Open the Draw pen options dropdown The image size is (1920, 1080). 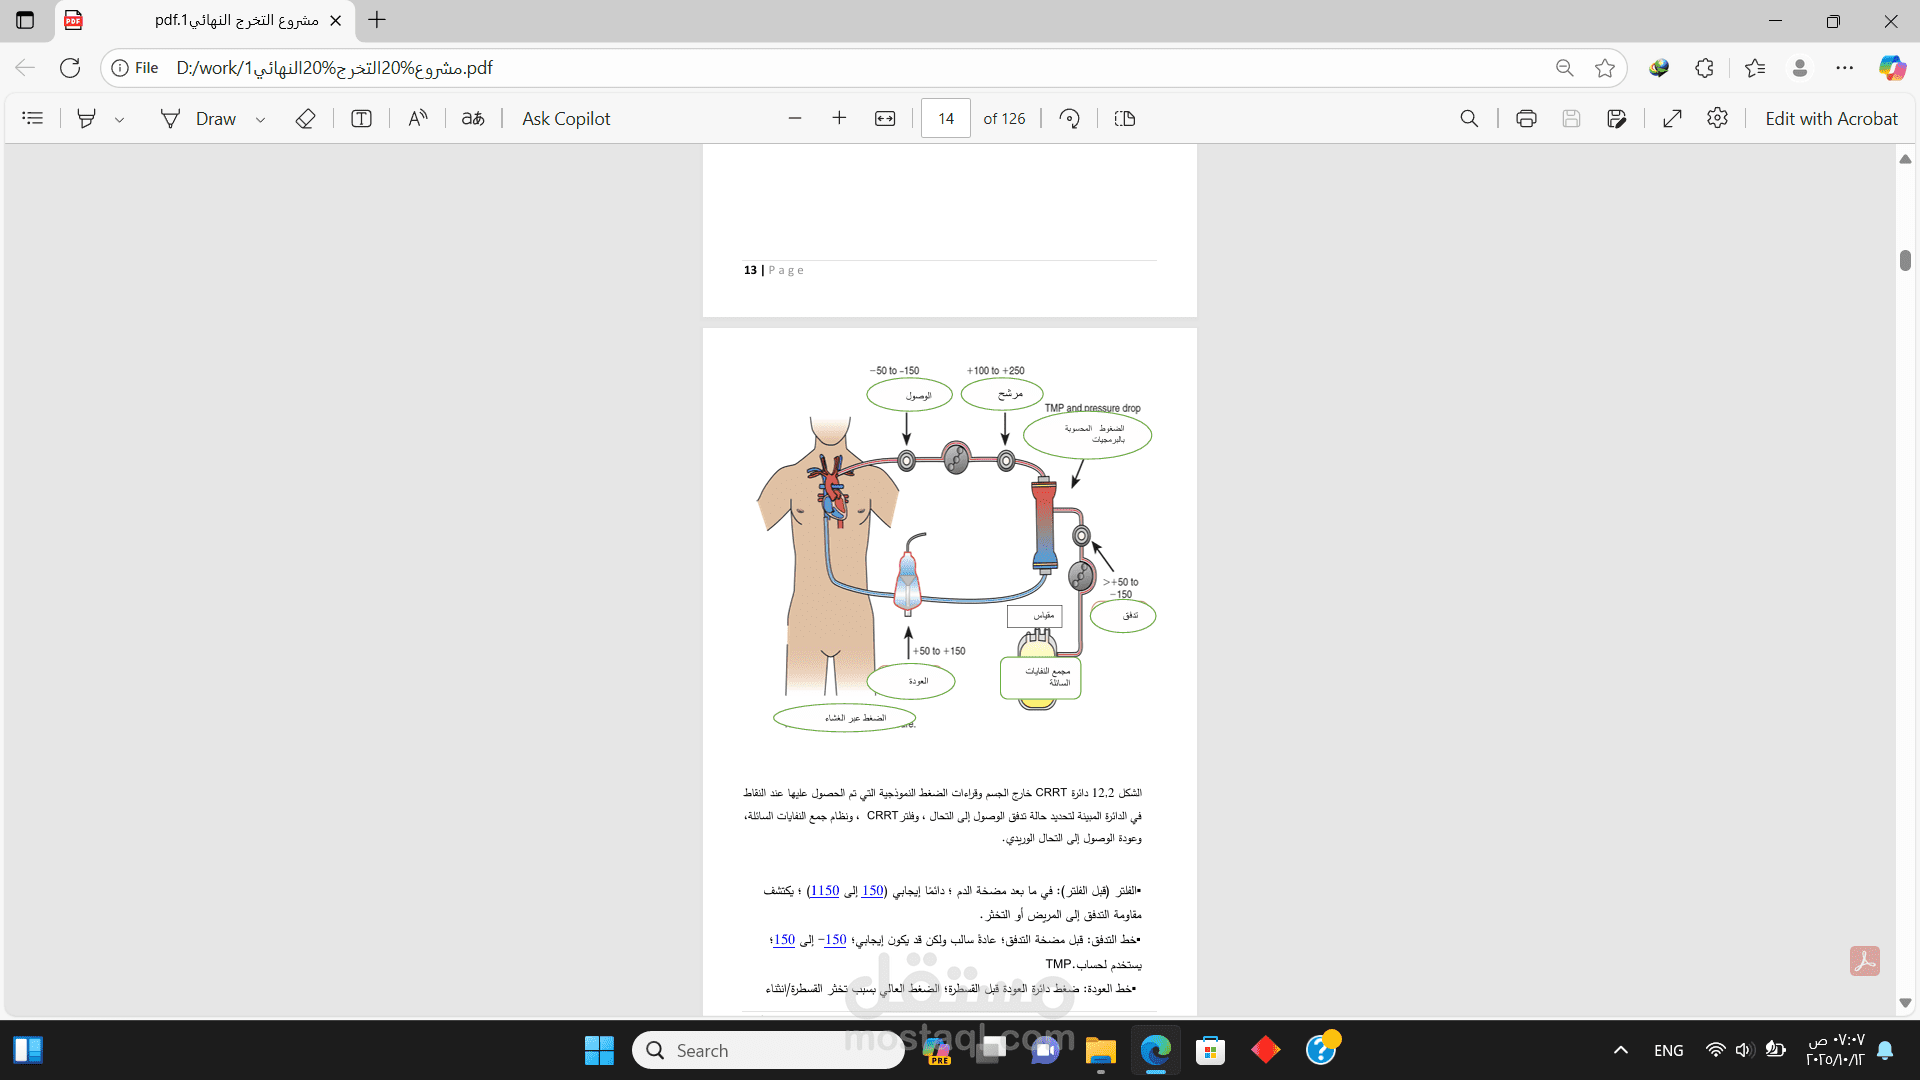click(260, 118)
